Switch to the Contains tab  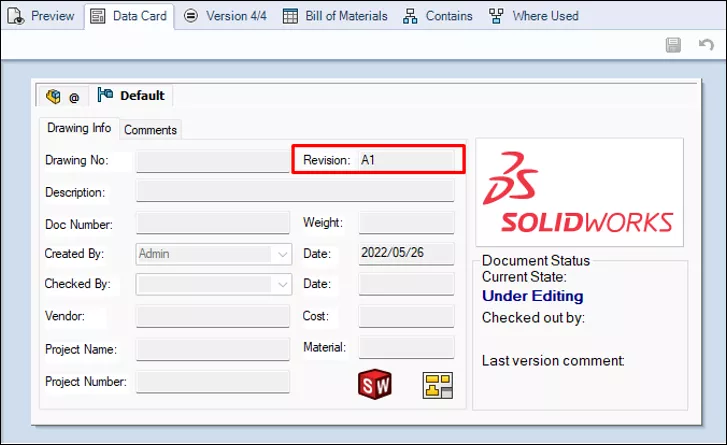tap(437, 16)
